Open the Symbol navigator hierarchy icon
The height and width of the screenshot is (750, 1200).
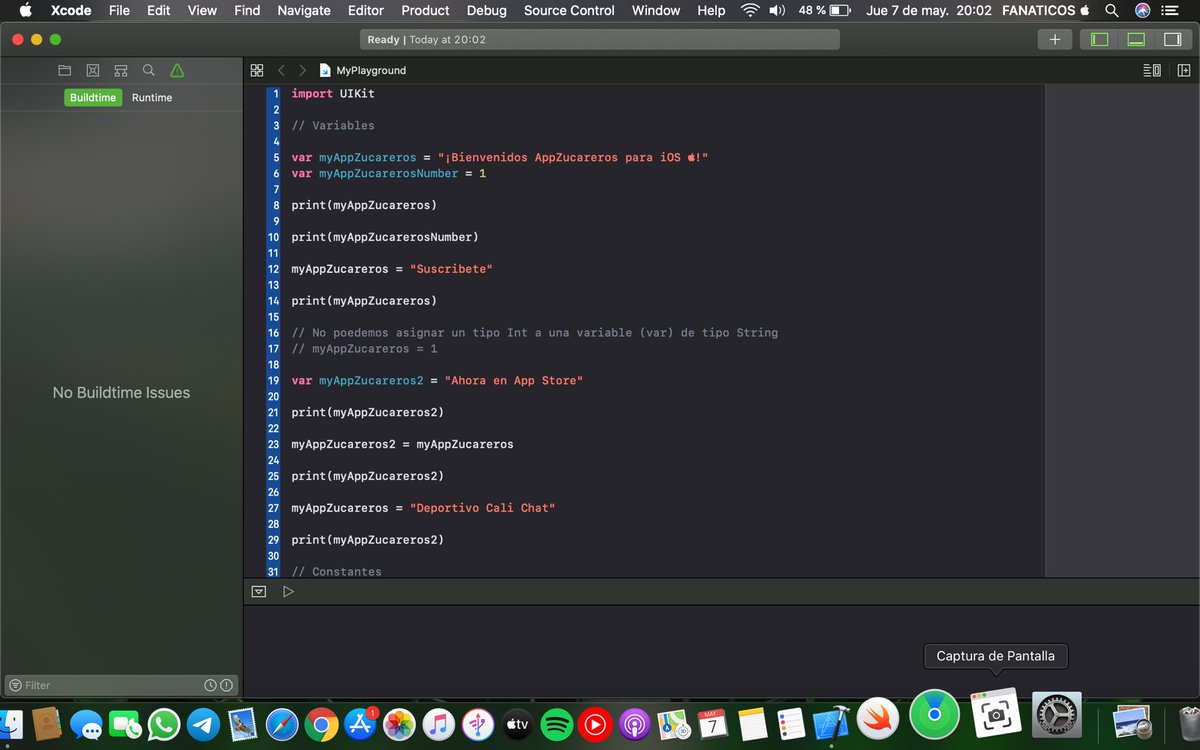click(121, 70)
